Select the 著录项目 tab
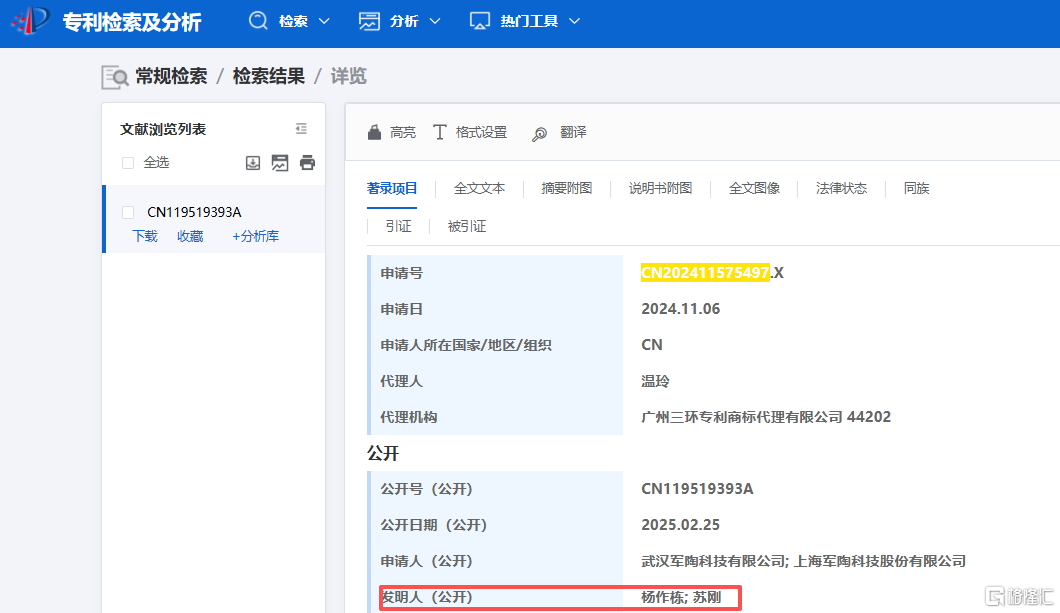The height and width of the screenshot is (613, 1060). (392, 189)
